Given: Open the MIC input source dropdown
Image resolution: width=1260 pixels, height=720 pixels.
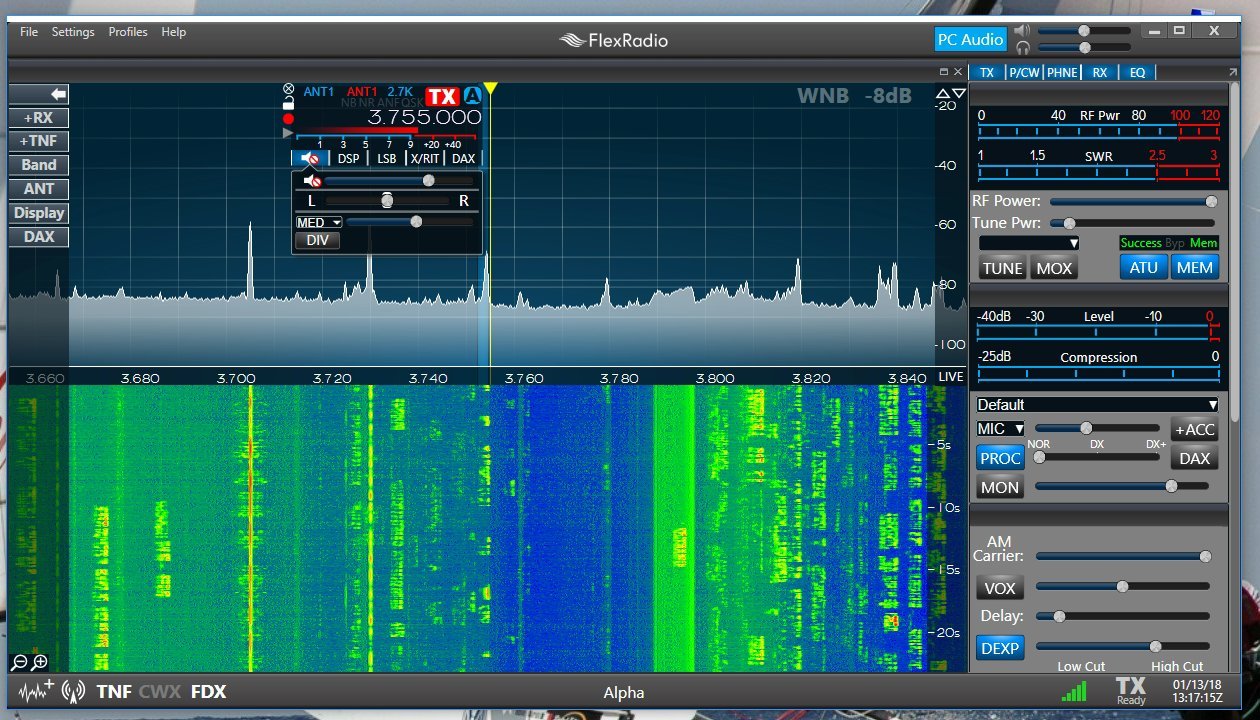Looking at the screenshot, I should (1001, 428).
